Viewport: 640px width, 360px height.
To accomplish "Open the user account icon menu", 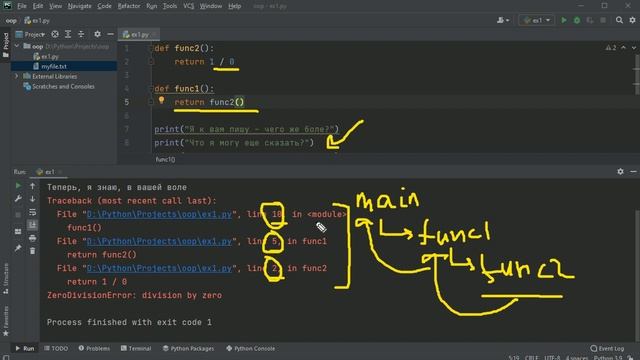I will 502,20.
